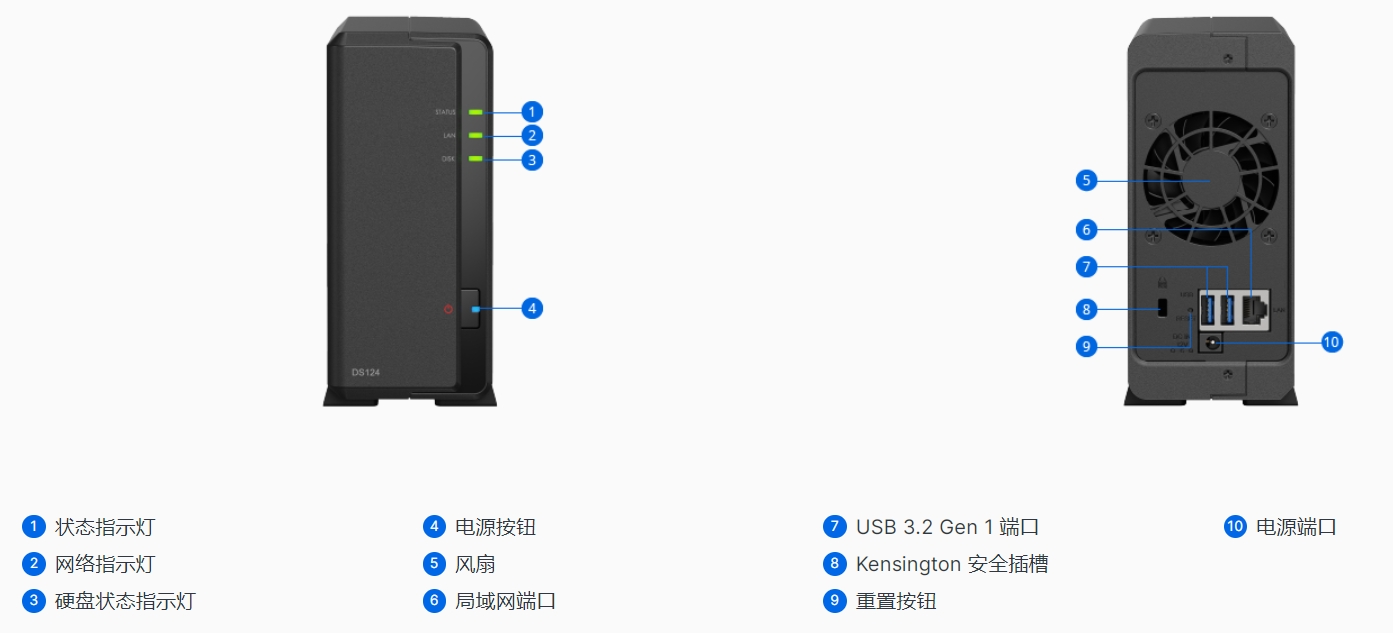This screenshot has height=633, width=1393.
Task: Click callout marker 9 for reset button
Action: (x=1086, y=347)
